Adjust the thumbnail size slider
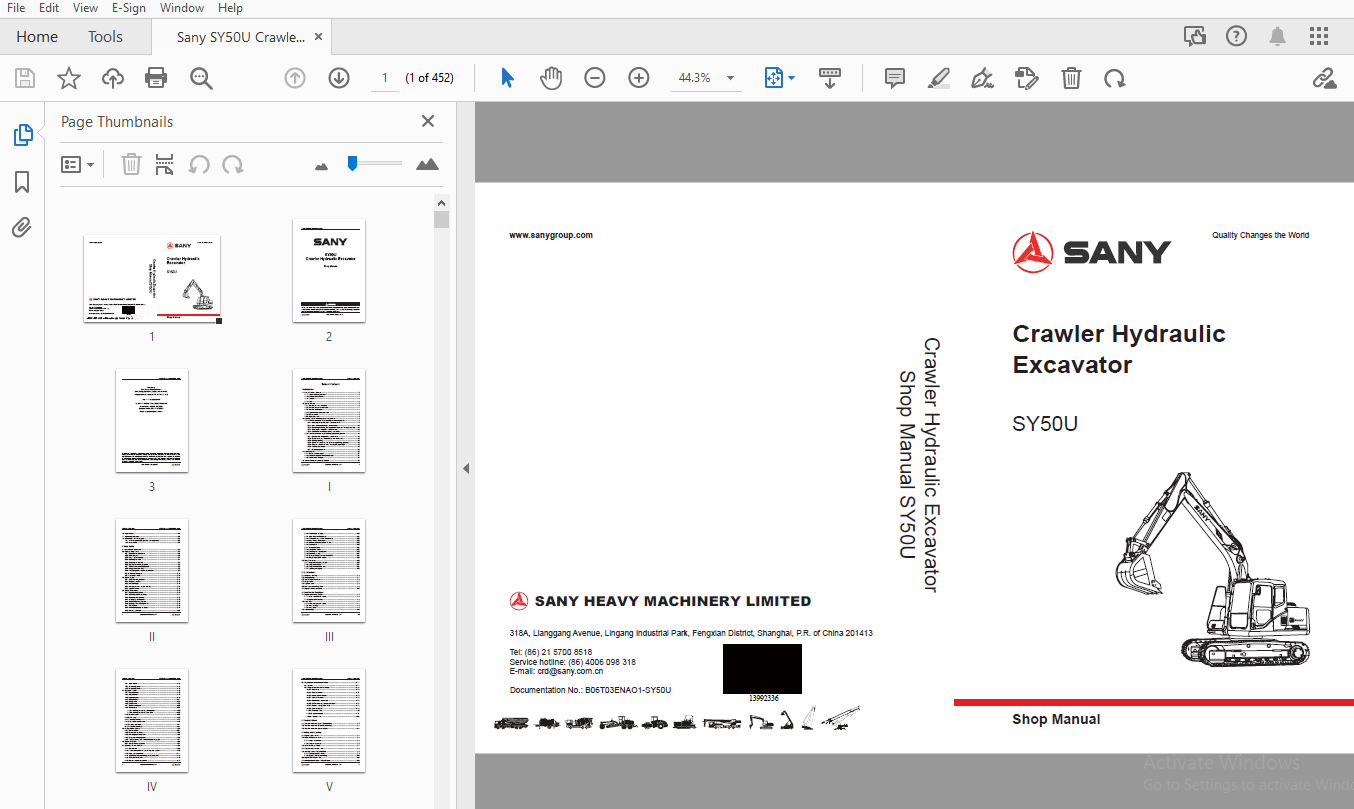This screenshot has height=809, width=1354. coord(352,163)
